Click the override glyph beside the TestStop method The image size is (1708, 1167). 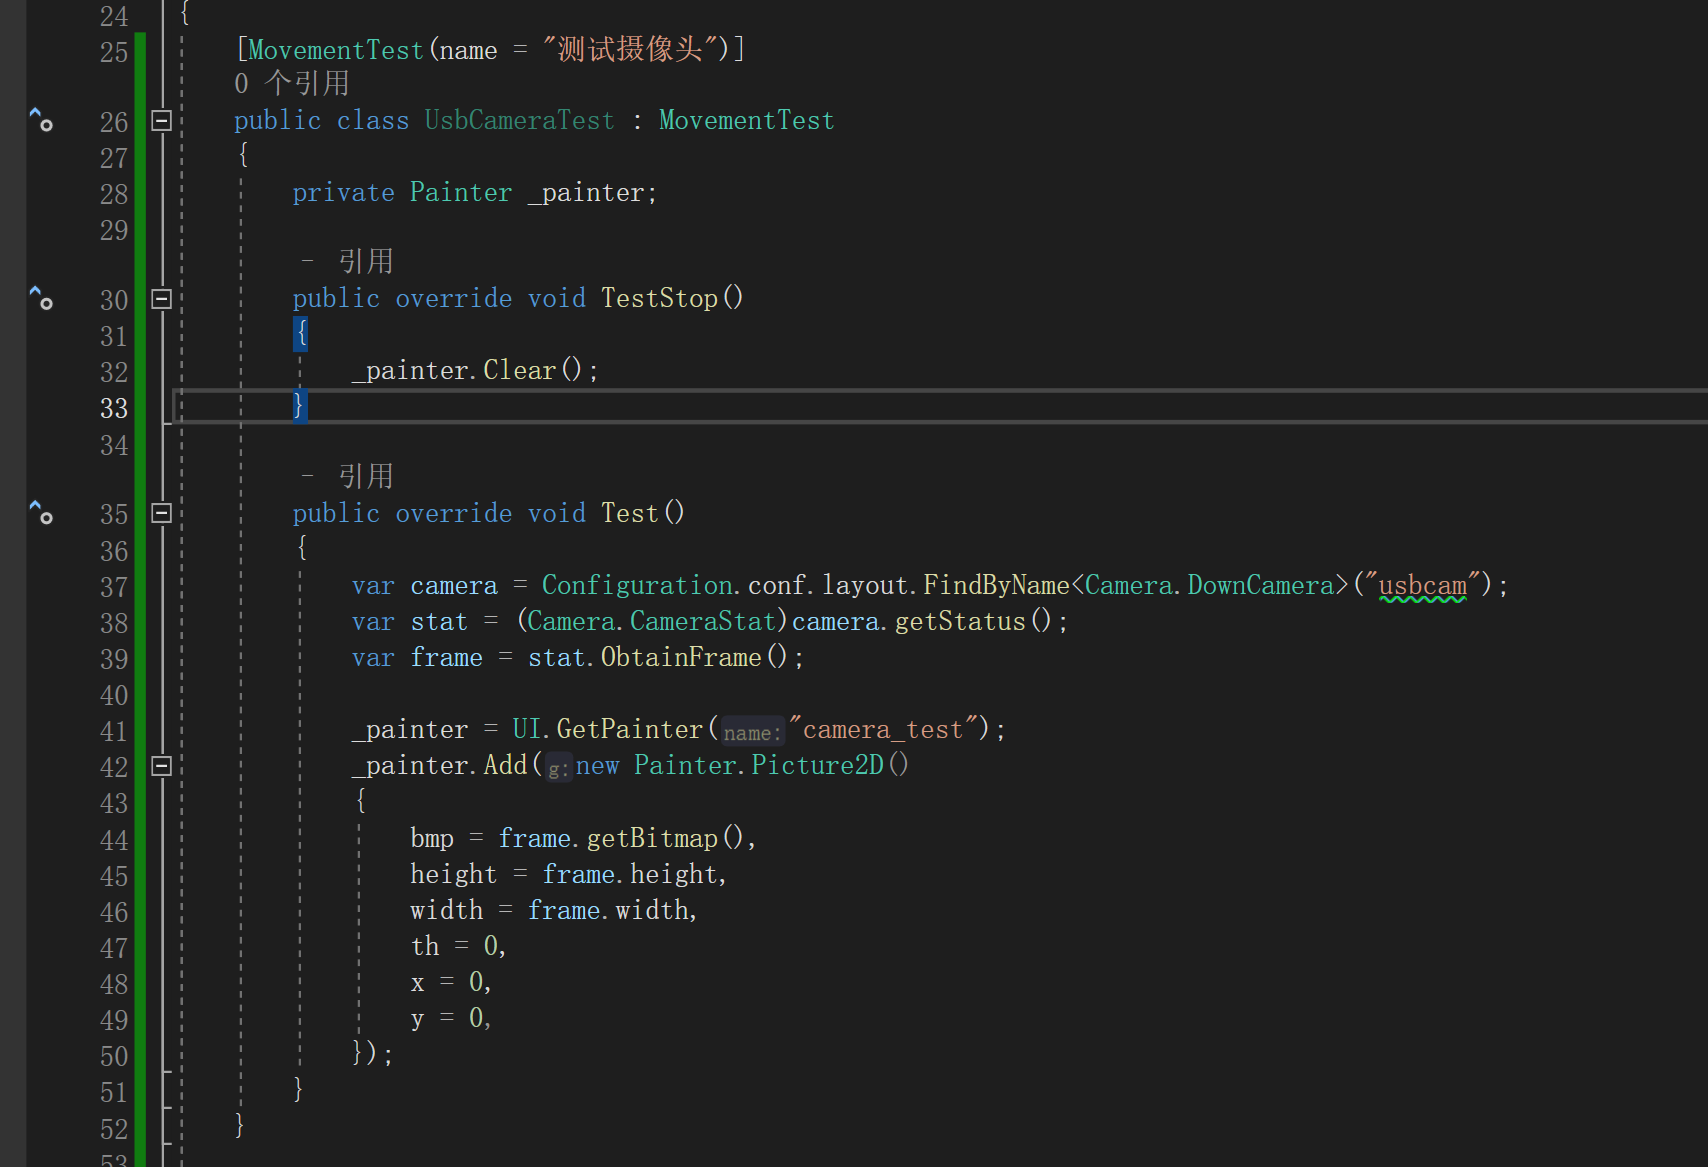pos(41,298)
